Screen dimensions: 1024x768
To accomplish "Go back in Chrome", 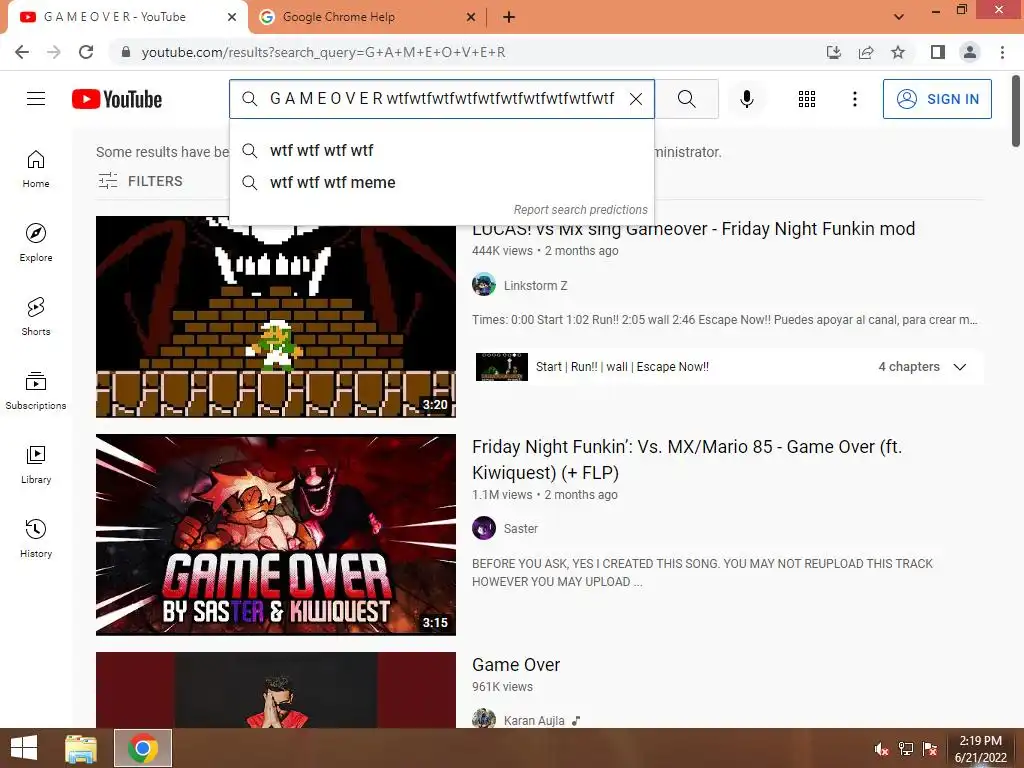I will [22, 52].
